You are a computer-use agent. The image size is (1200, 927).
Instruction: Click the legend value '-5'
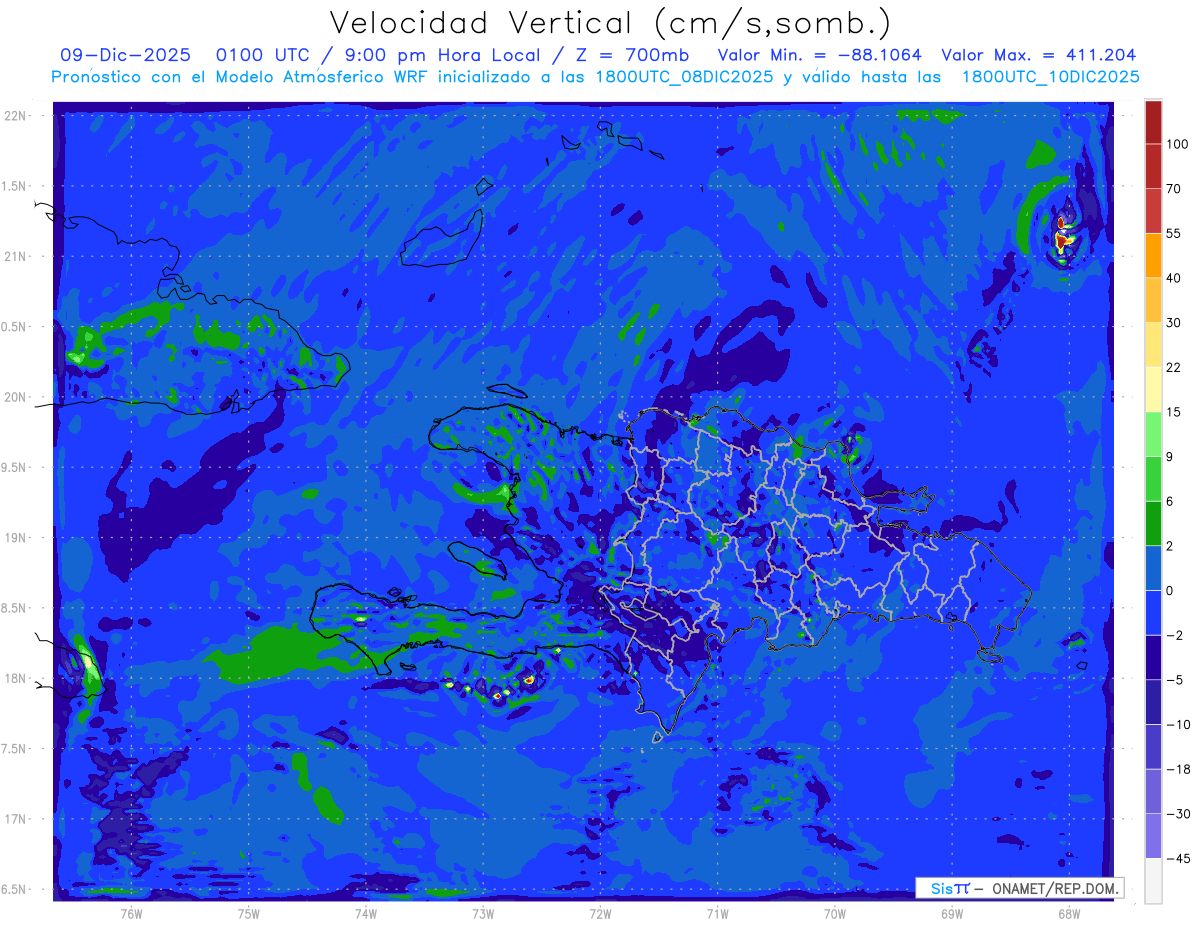(x=1173, y=680)
